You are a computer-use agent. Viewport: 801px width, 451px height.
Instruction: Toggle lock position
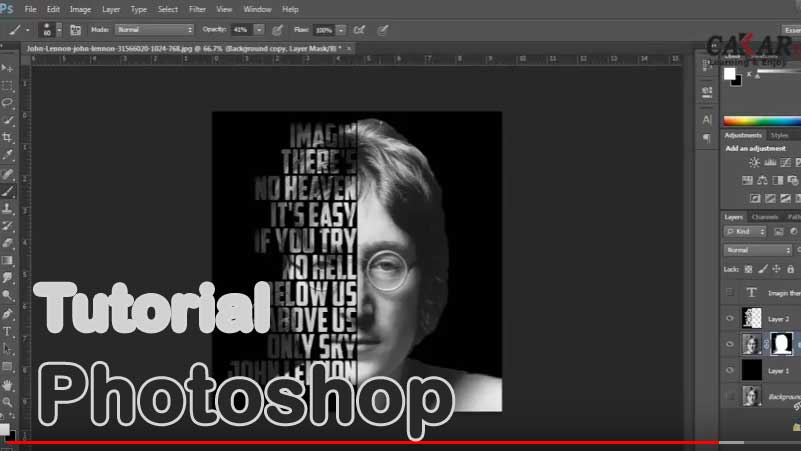[776, 269]
